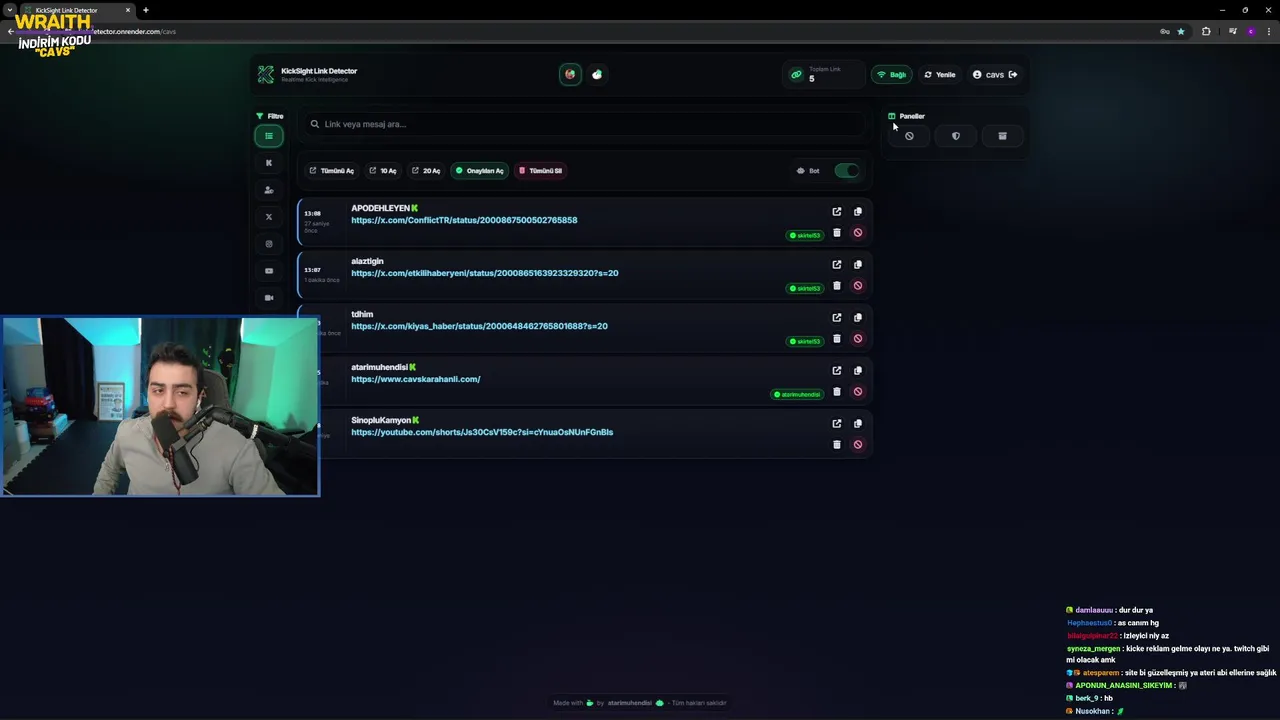Click Tümünü Sil to delete all
Screen dimensions: 1280x720
540,171
